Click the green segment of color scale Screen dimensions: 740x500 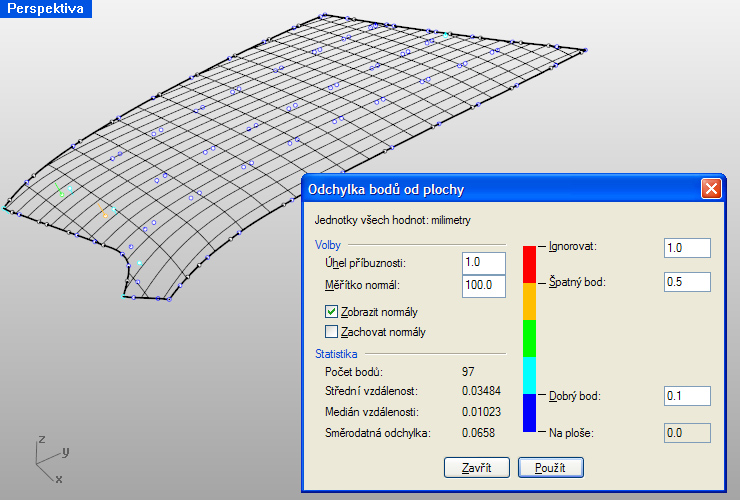click(530, 339)
